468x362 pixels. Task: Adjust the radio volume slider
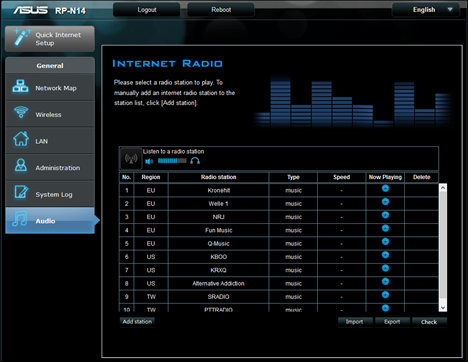172,161
